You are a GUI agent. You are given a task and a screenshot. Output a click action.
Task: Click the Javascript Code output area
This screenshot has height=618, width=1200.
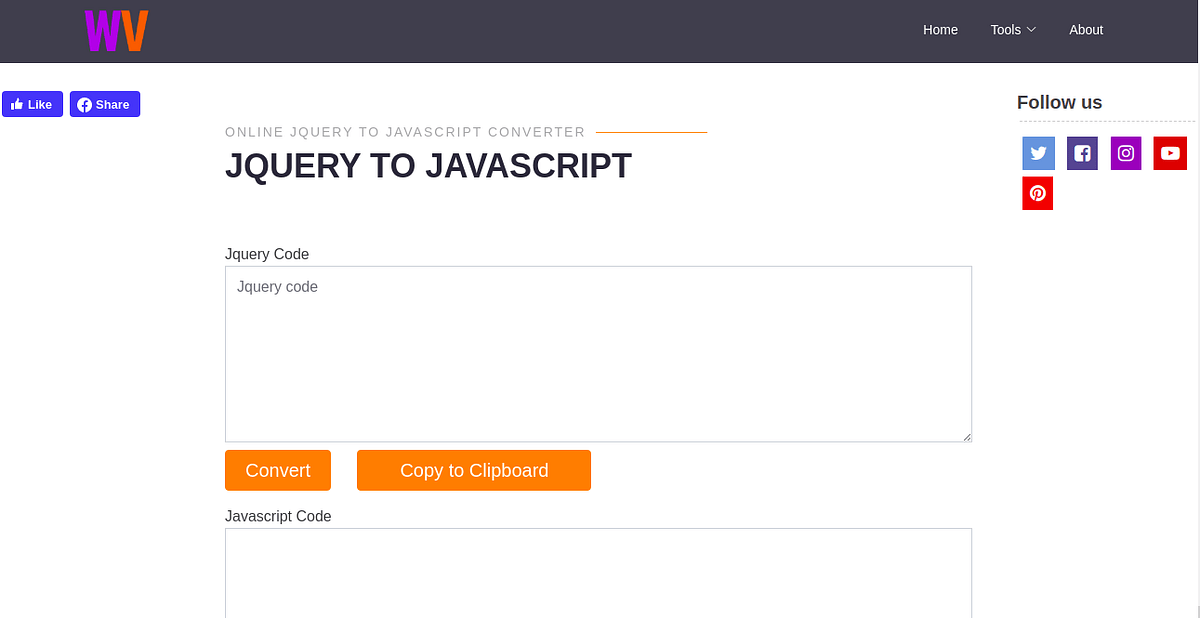(598, 575)
